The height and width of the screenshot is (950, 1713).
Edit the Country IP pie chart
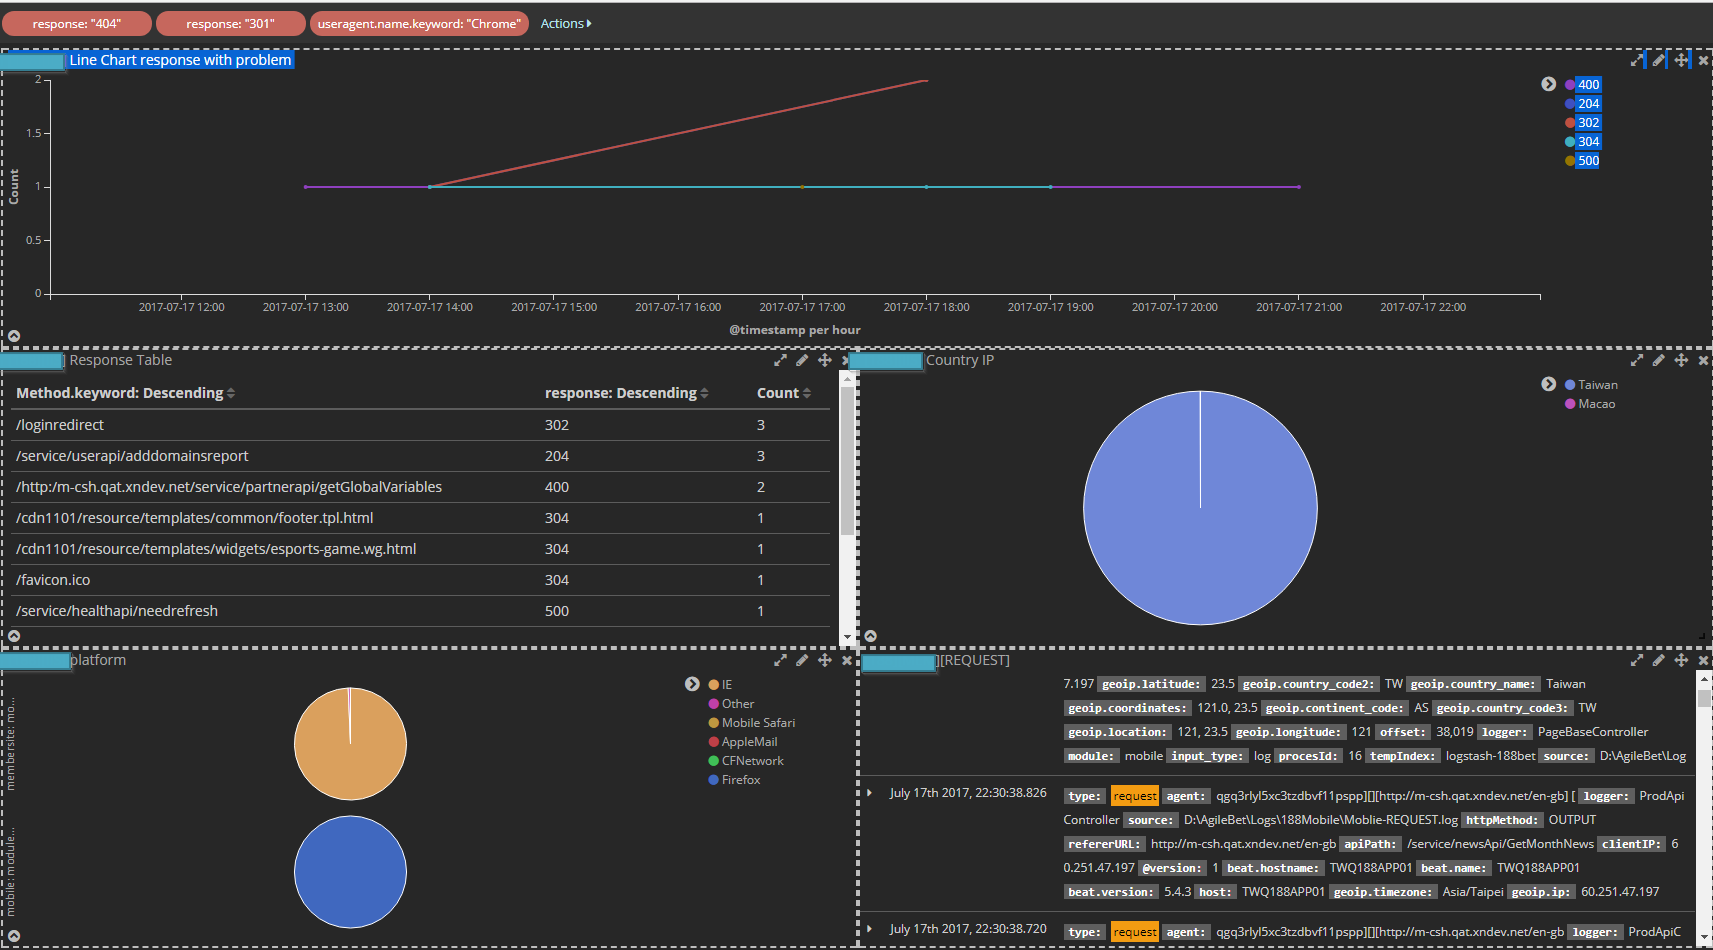(1659, 360)
